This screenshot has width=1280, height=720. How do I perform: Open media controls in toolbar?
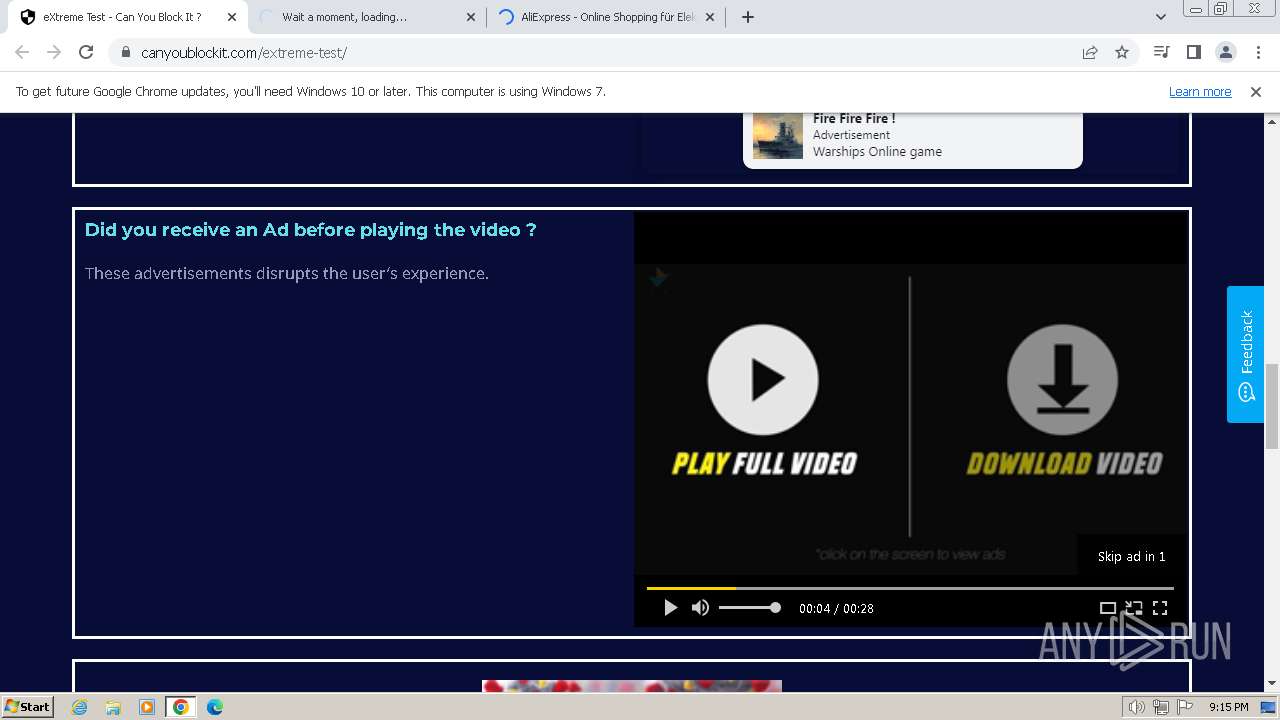(x=1161, y=52)
